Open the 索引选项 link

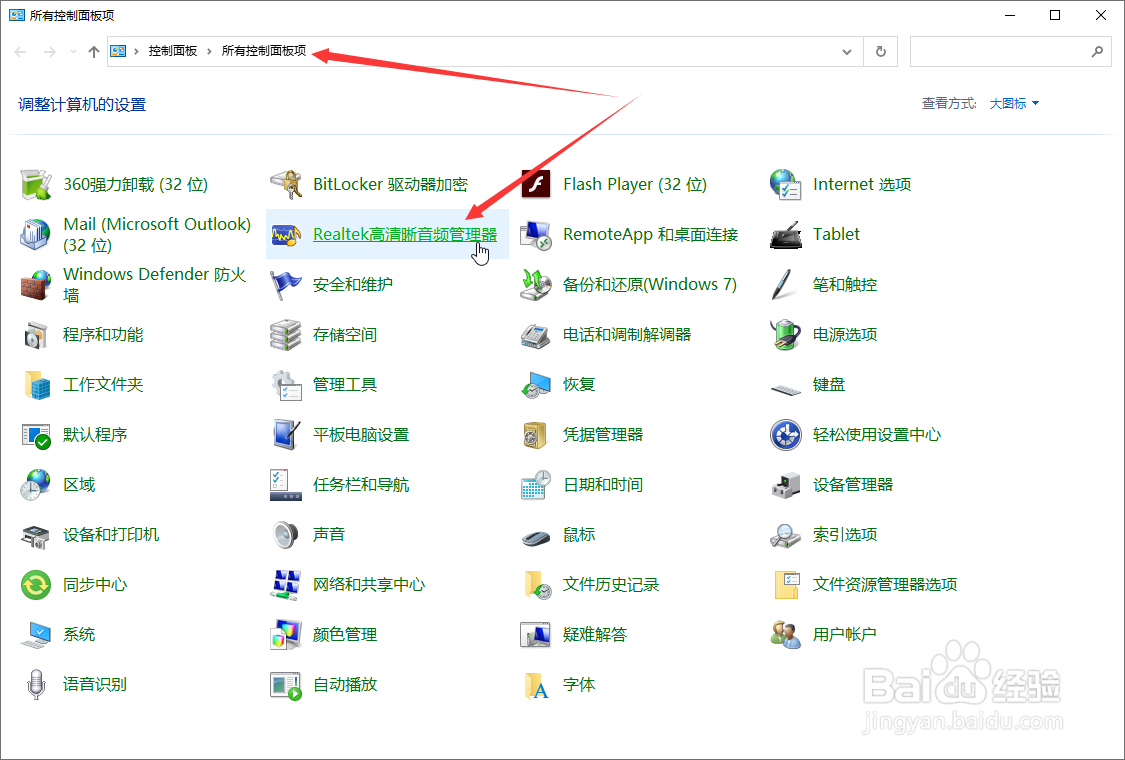pos(844,535)
